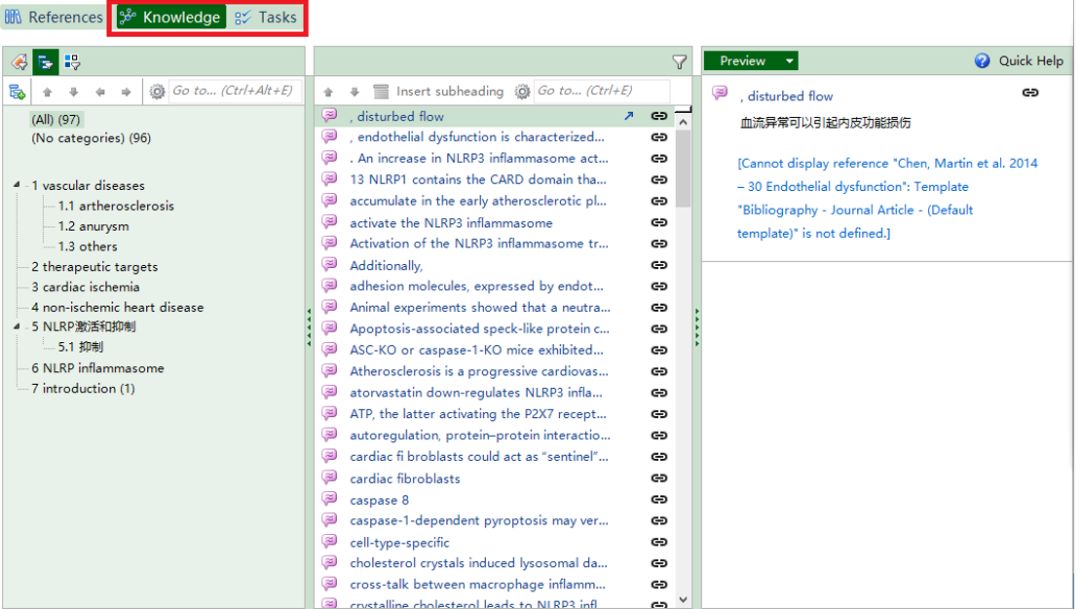1080x609 pixels.
Task: Move knowledge item up in middle panel
Action: click(x=329, y=92)
